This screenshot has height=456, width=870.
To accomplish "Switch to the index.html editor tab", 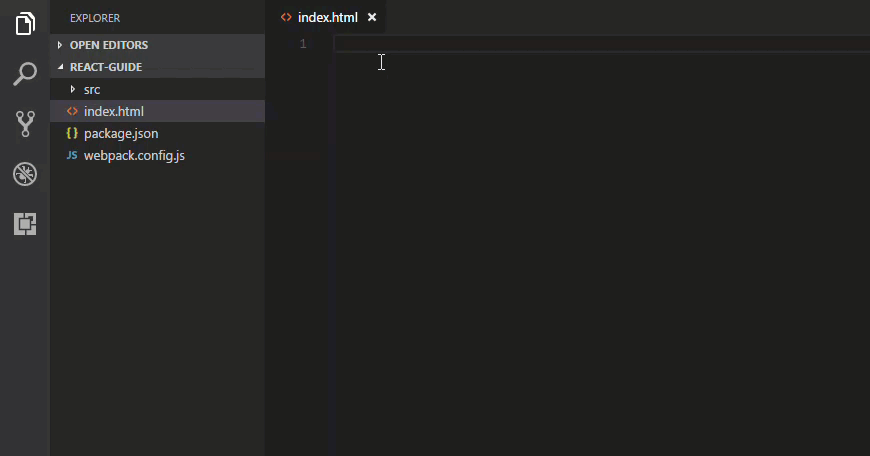I will [x=327, y=17].
